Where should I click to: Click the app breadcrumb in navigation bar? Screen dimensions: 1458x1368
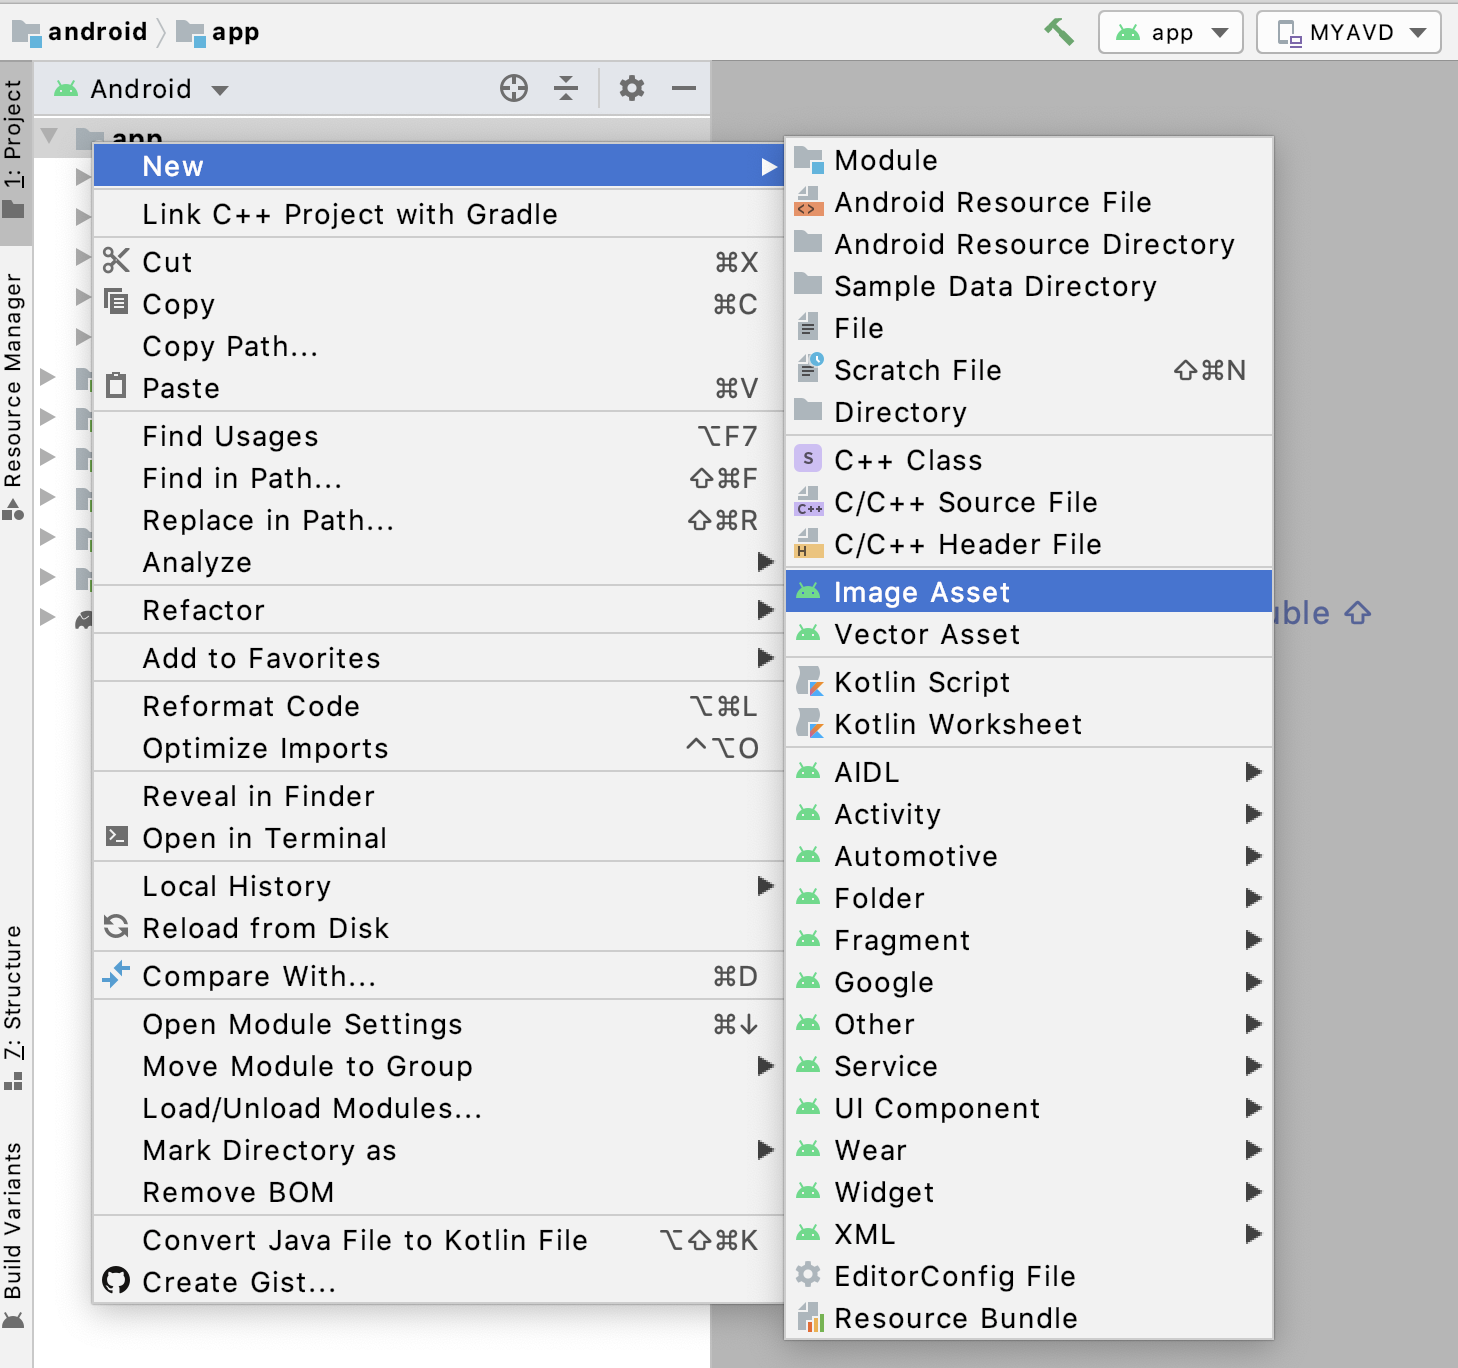click(x=218, y=32)
